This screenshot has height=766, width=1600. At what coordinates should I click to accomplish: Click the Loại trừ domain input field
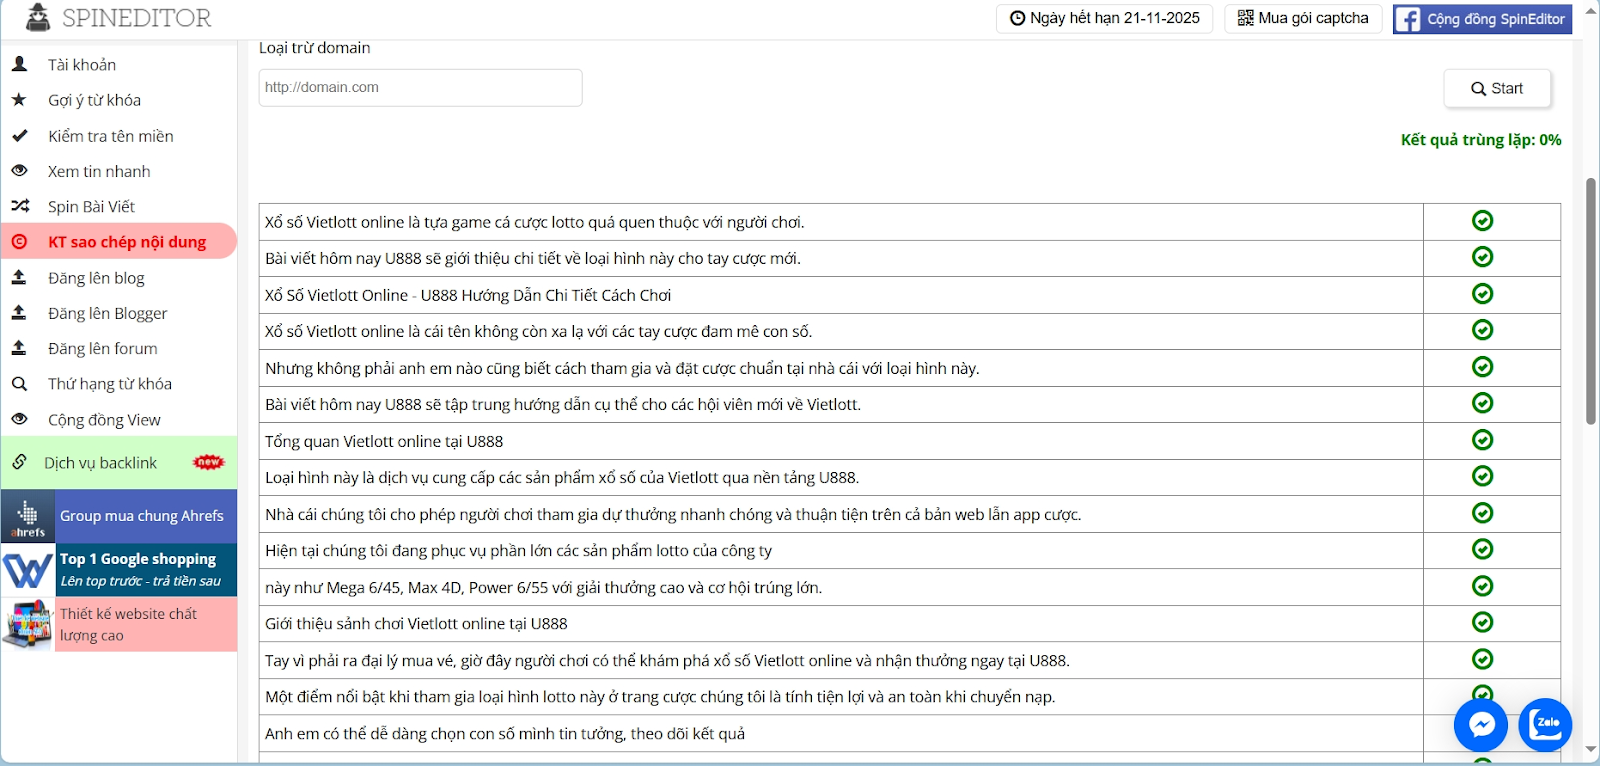click(x=420, y=88)
